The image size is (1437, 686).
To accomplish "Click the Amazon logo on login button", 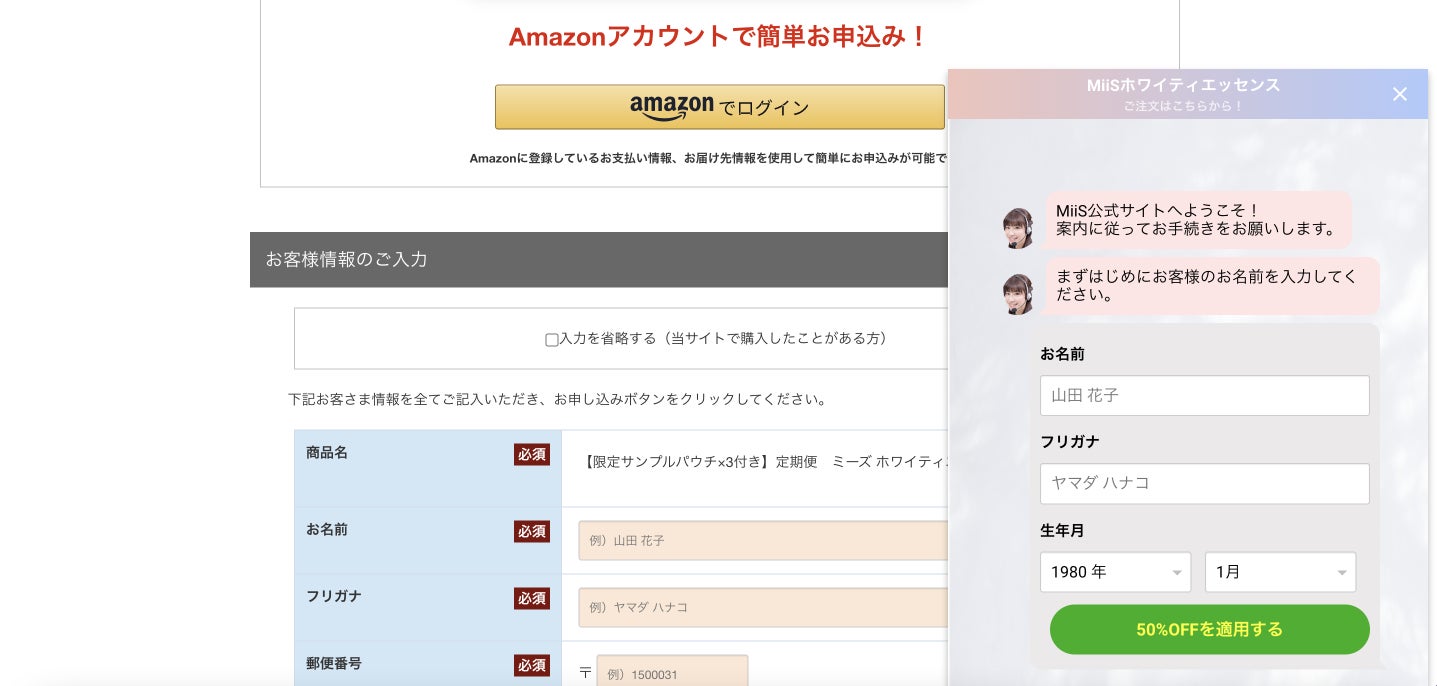I will coord(671,106).
